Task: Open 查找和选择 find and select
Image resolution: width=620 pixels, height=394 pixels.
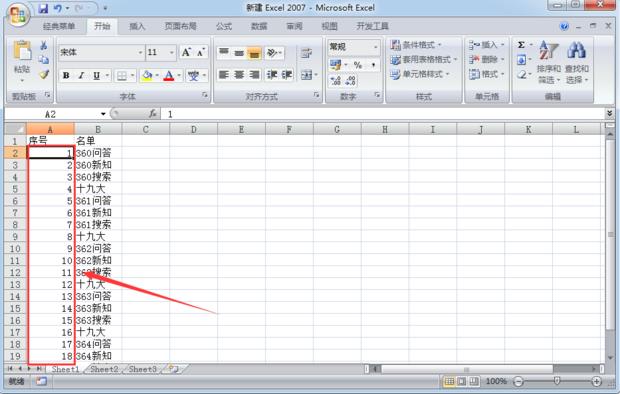Action: tap(577, 63)
